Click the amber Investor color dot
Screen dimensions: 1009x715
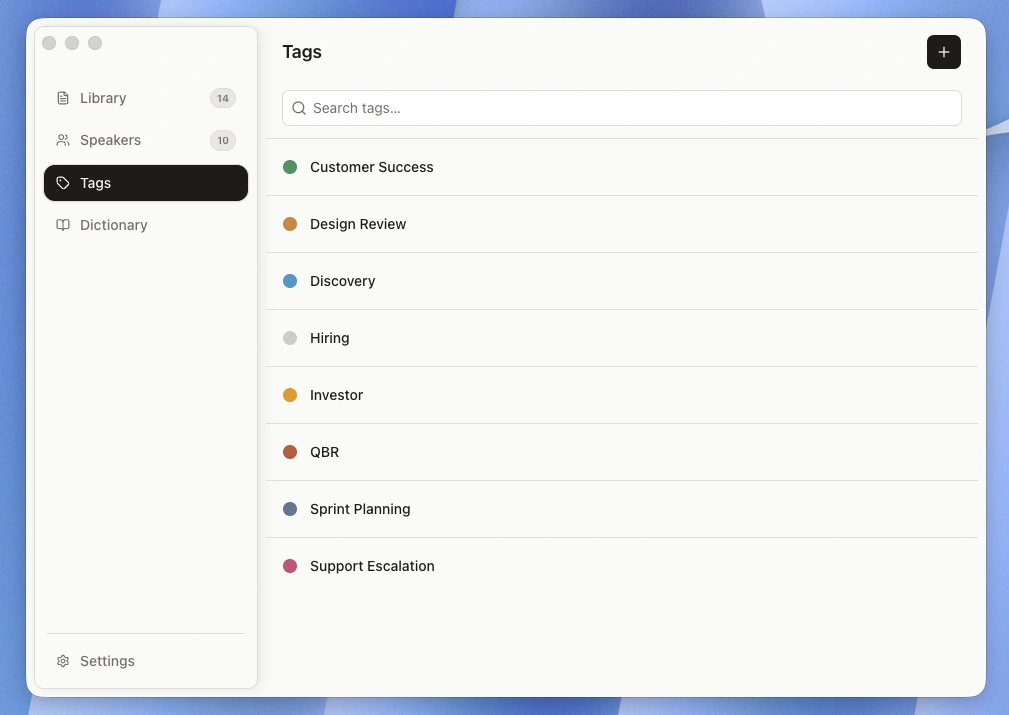pos(290,395)
